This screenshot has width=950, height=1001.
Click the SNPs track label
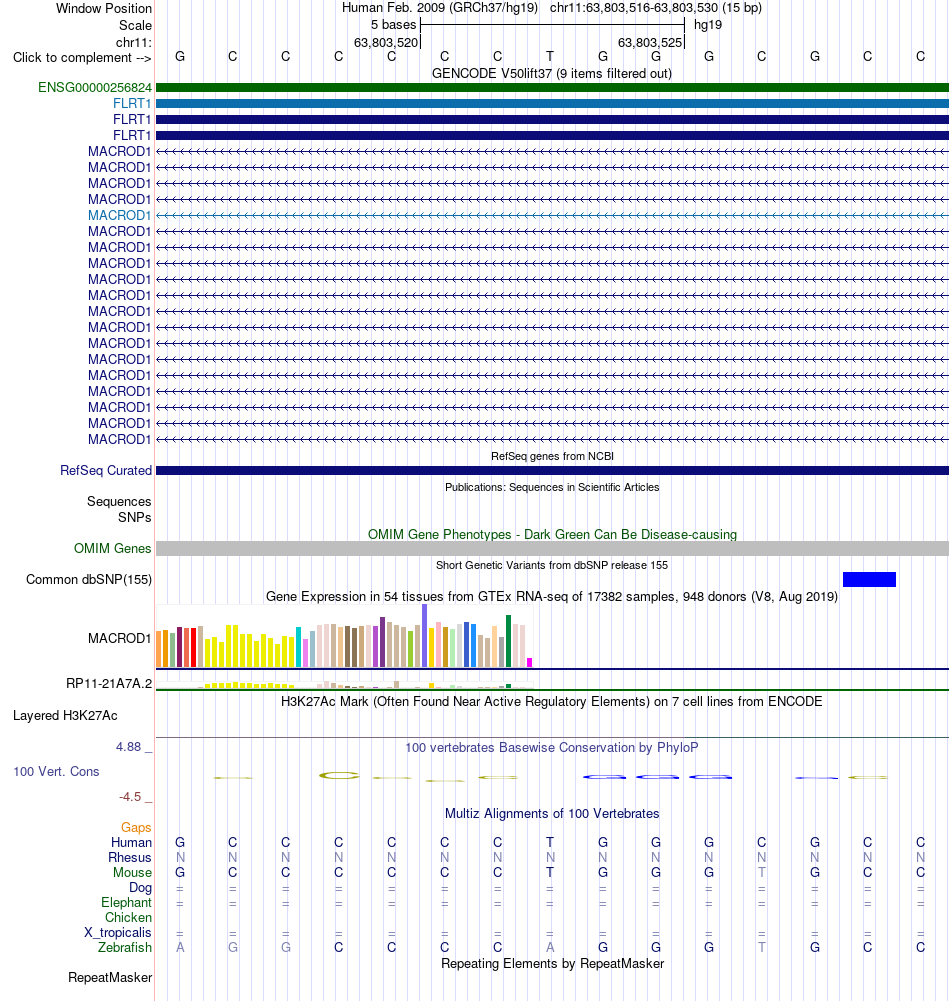tap(135, 517)
